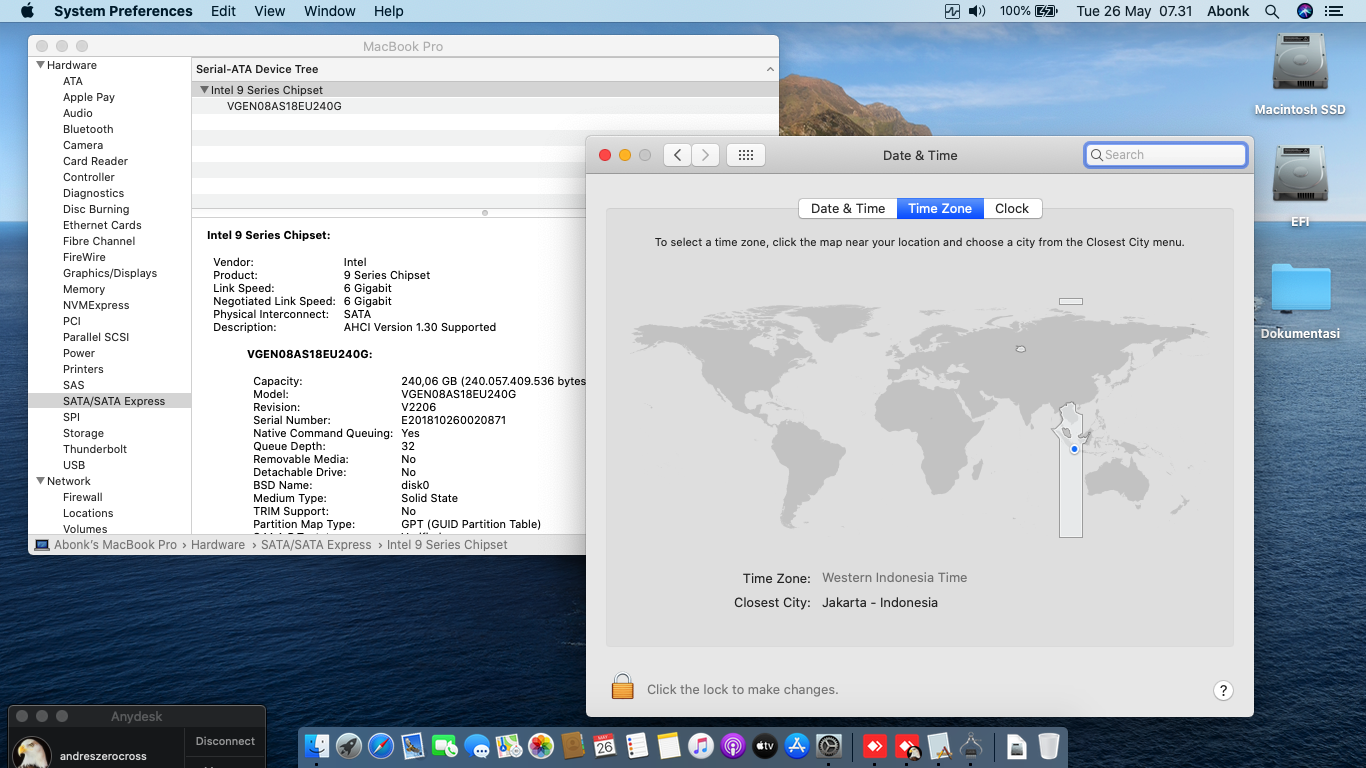Open the Abonk user menu in menu bar
Viewport: 1366px width, 768px height.
1228,11
